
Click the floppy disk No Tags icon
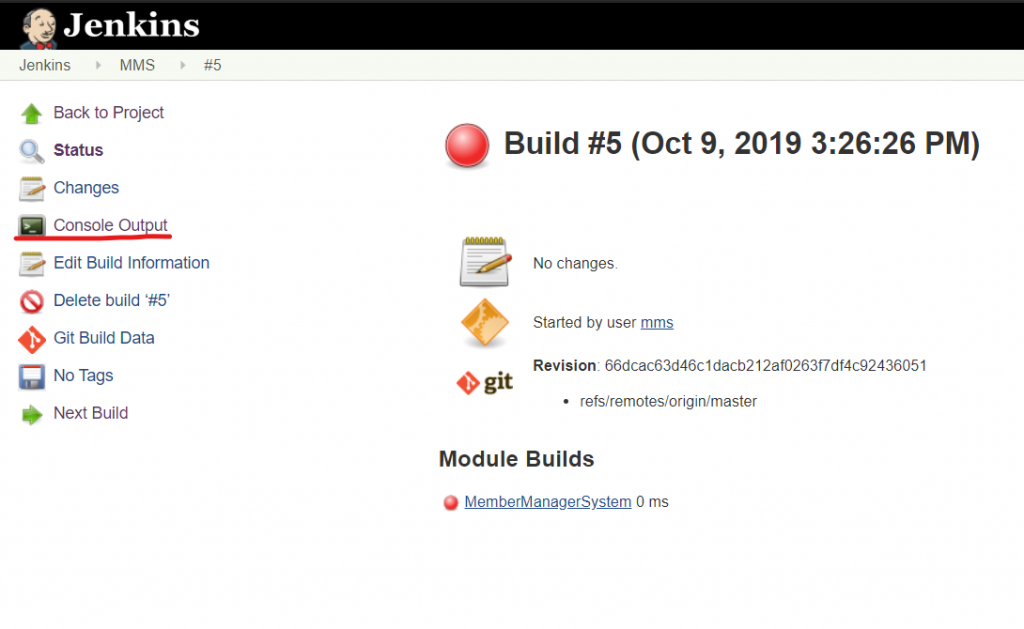pos(32,376)
